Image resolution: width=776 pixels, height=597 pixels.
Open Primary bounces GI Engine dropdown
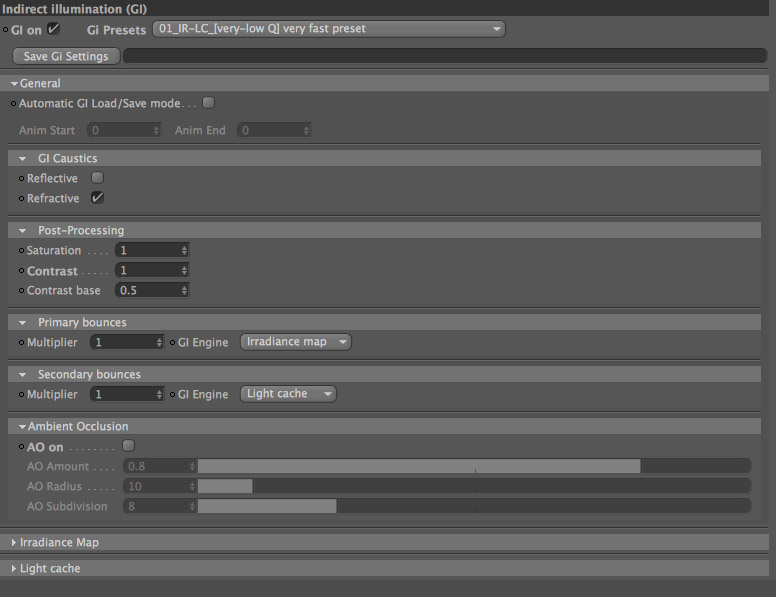pyautogui.click(x=296, y=342)
